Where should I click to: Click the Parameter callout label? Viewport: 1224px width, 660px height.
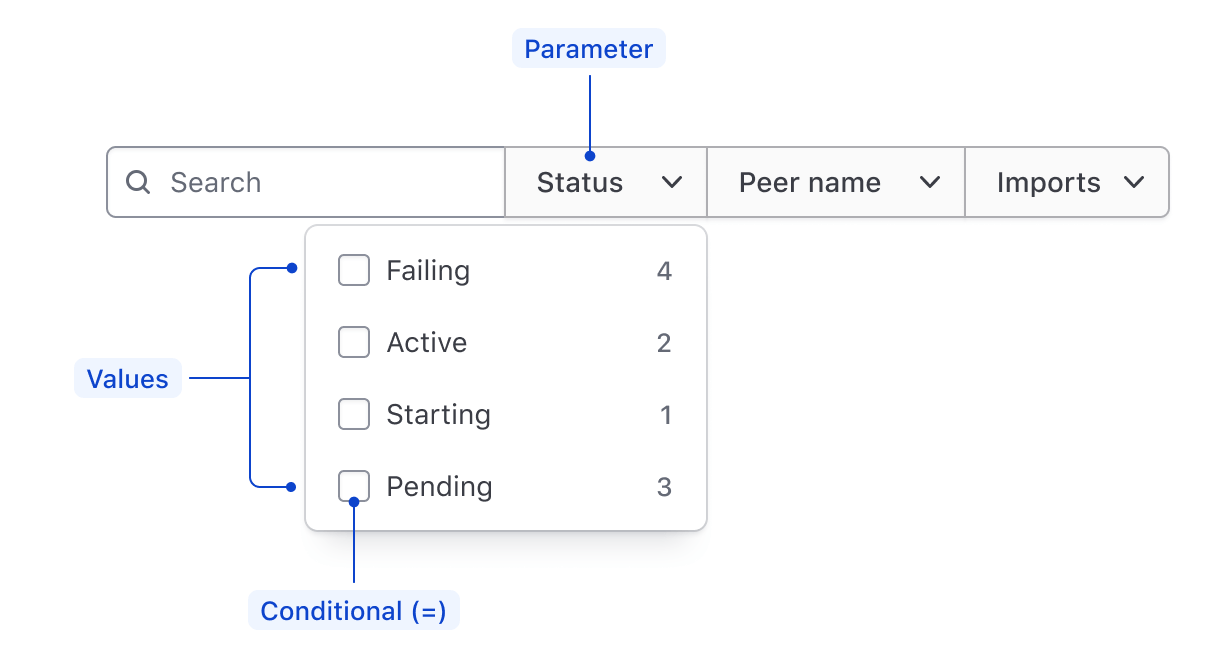click(x=588, y=48)
